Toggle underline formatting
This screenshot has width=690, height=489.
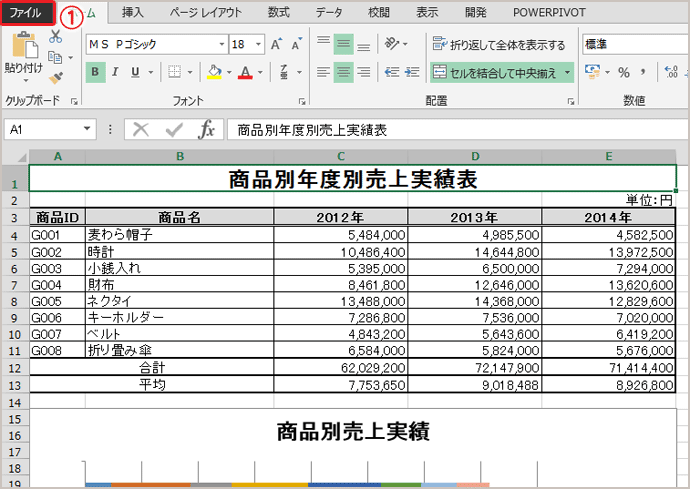tap(136, 72)
